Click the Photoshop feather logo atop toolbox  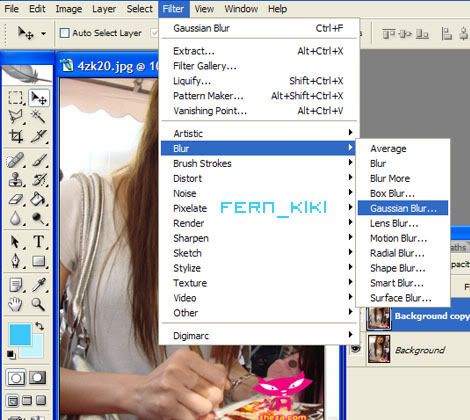(27, 74)
